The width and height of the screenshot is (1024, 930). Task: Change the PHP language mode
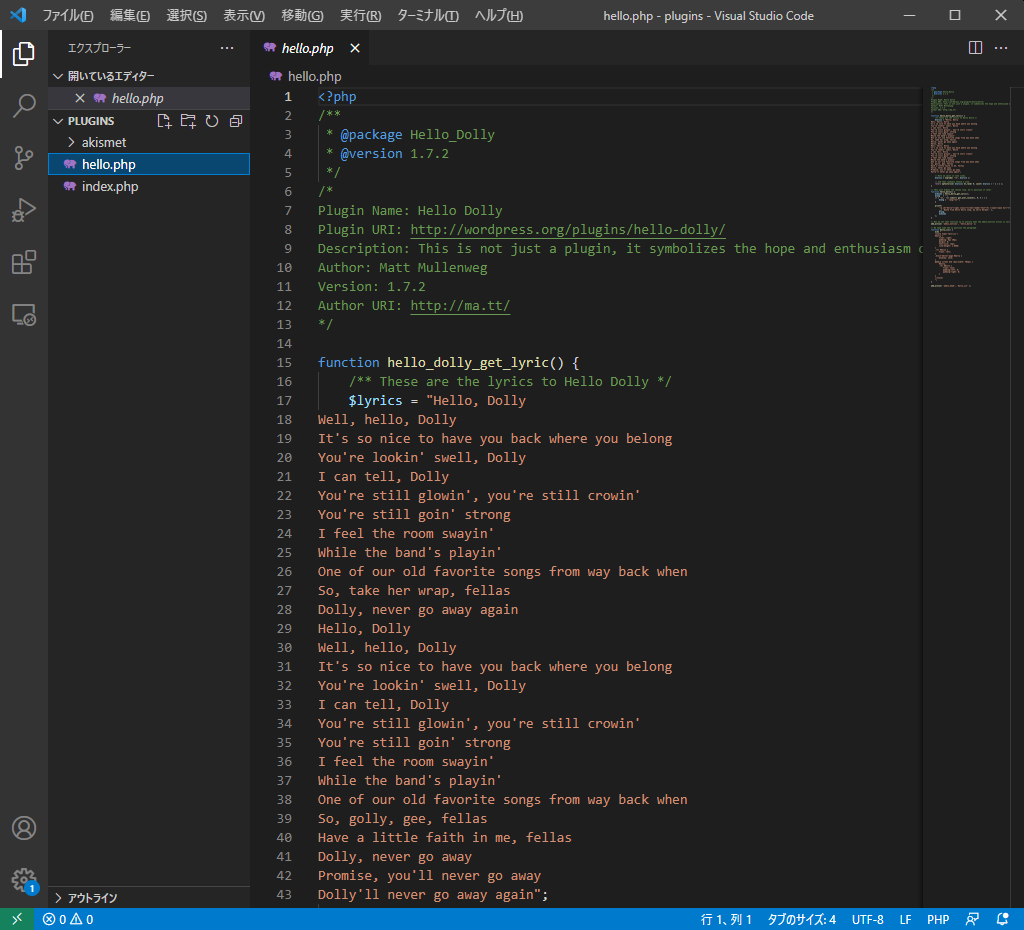pyautogui.click(x=938, y=919)
